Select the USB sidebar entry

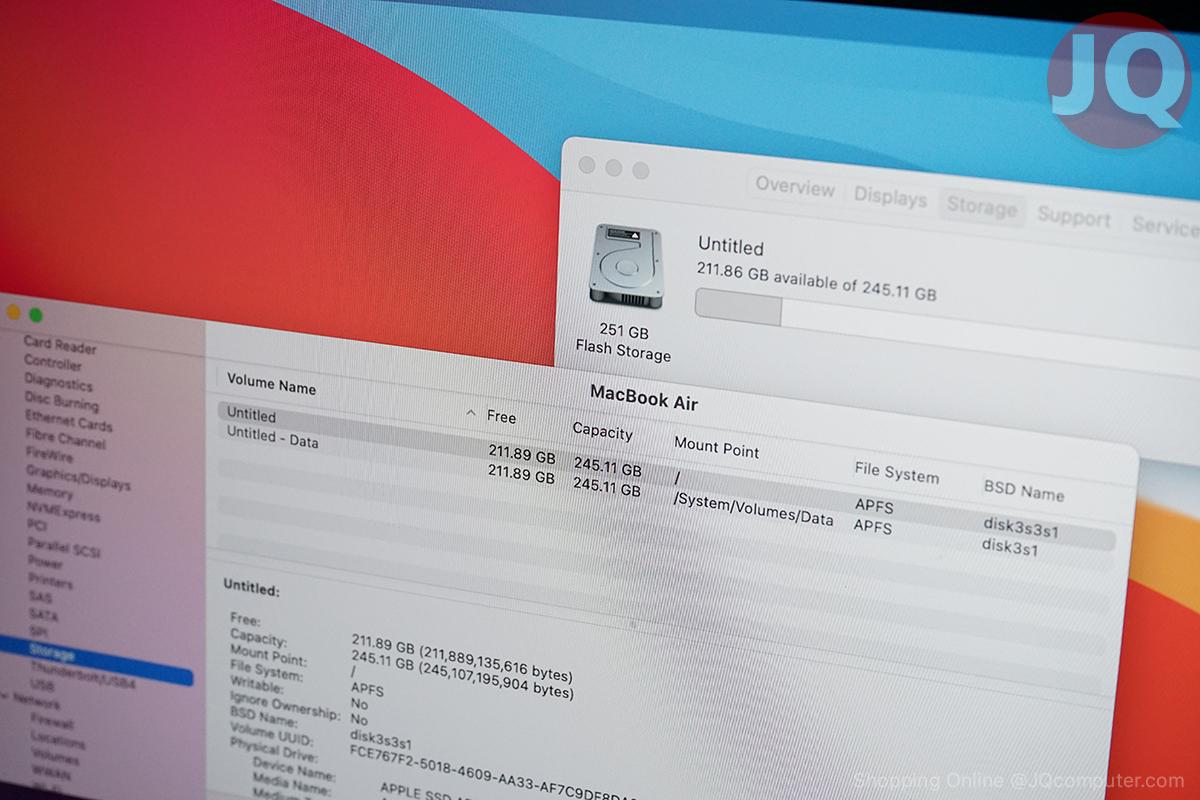42,687
